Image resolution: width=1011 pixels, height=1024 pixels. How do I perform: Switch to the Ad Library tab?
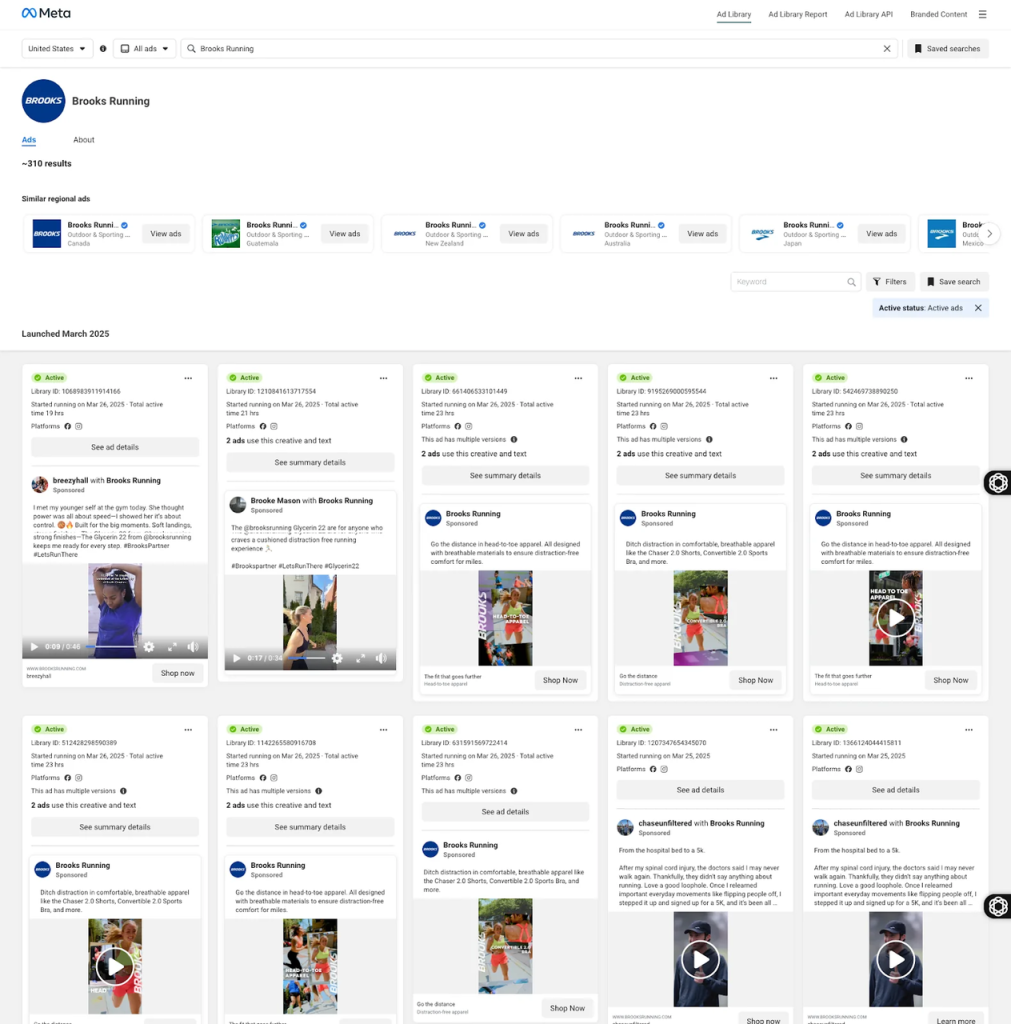point(733,14)
